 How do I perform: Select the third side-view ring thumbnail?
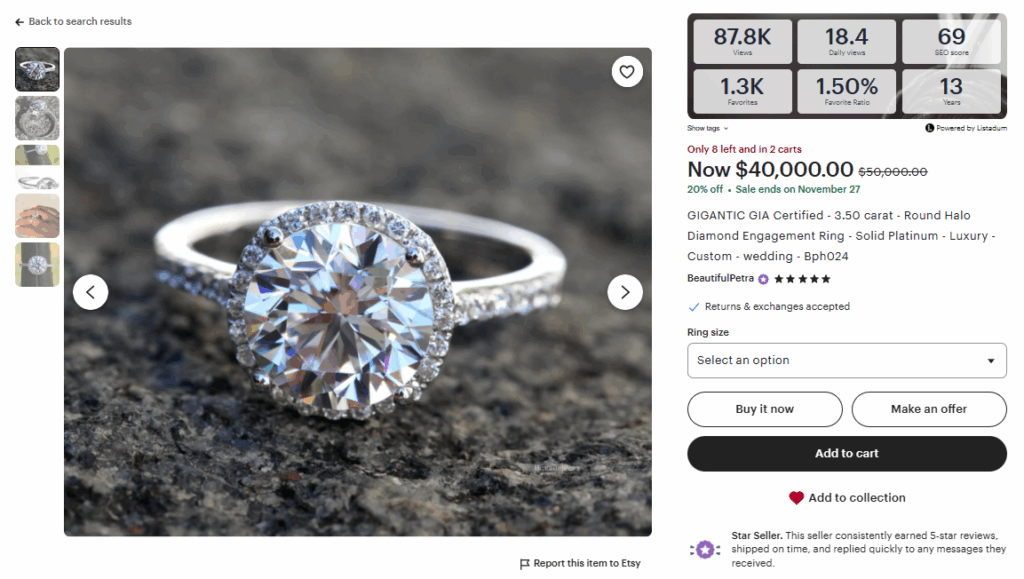tap(37, 167)
